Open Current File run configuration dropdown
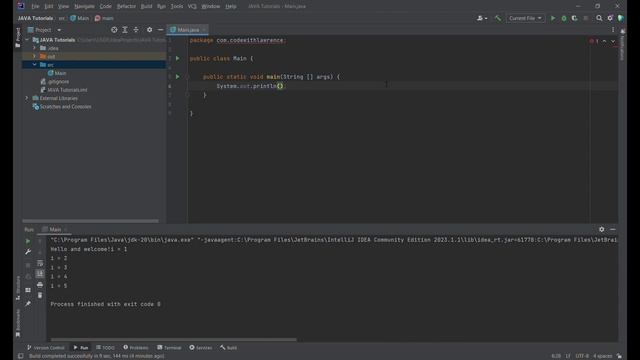This screenshot has height=360, width=640. click(525, 18)
